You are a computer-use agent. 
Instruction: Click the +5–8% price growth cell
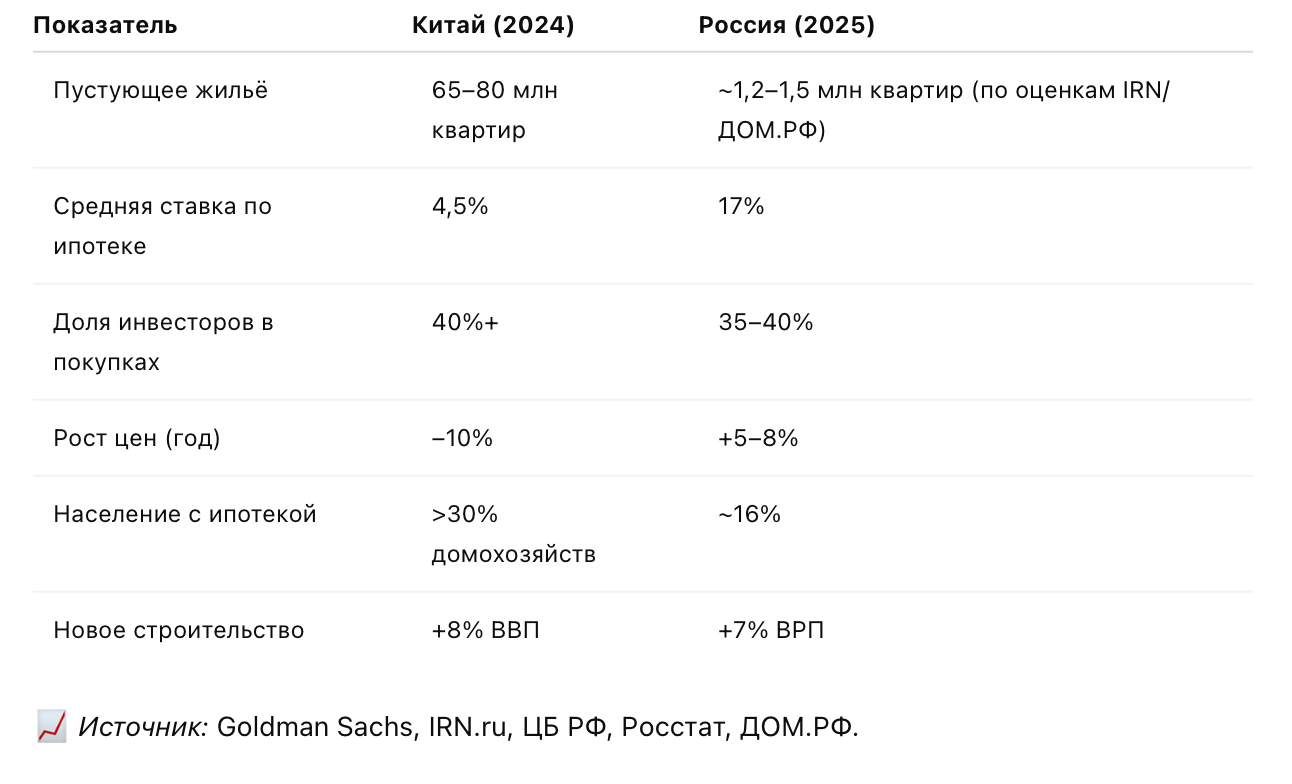757,439
